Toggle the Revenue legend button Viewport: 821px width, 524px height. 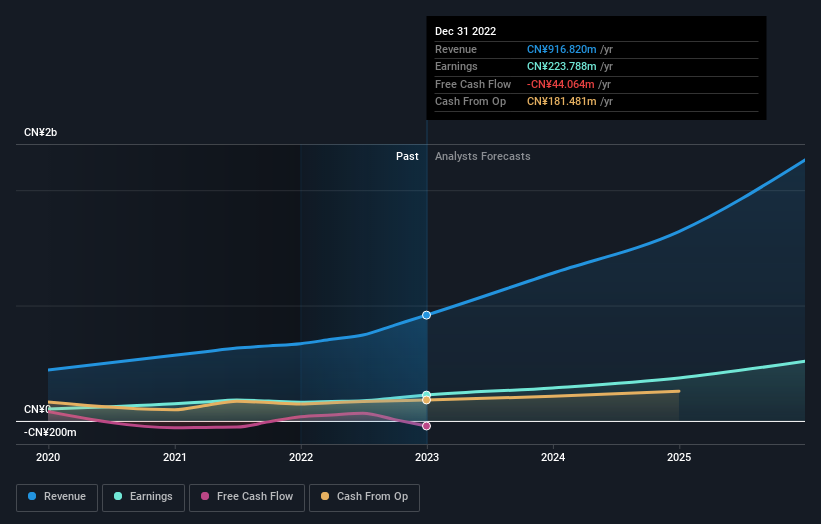[57, 497]
